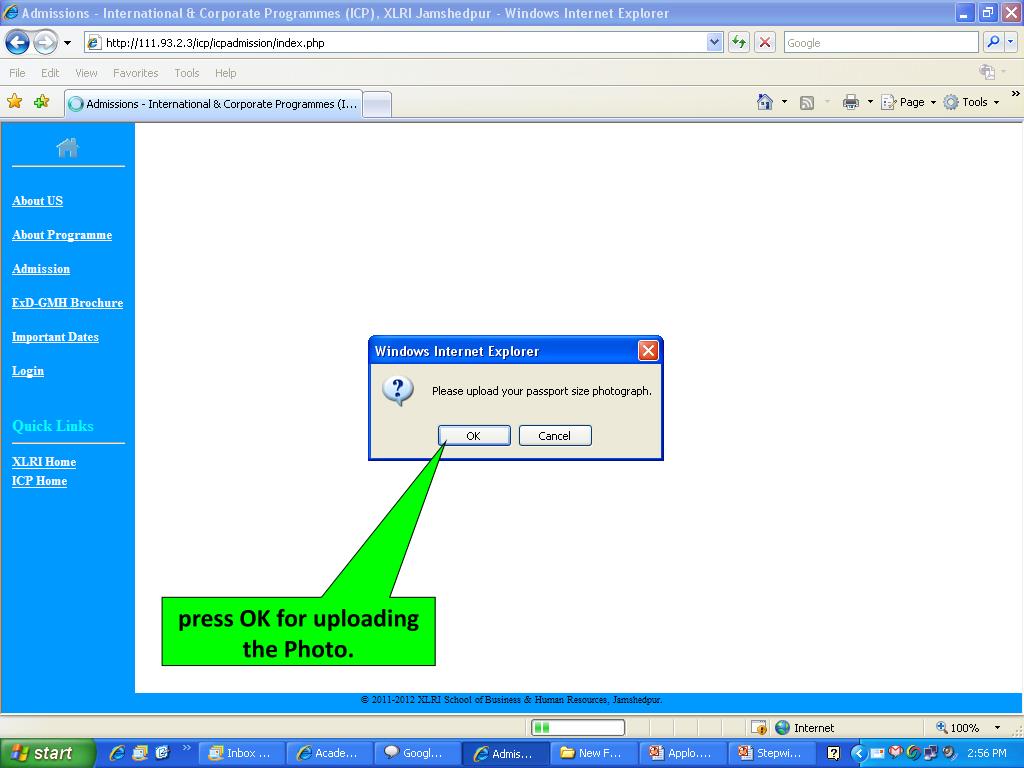This screenshot has height=768, width=1024.
Task: Open the View menu
Action: coord(86,73)
